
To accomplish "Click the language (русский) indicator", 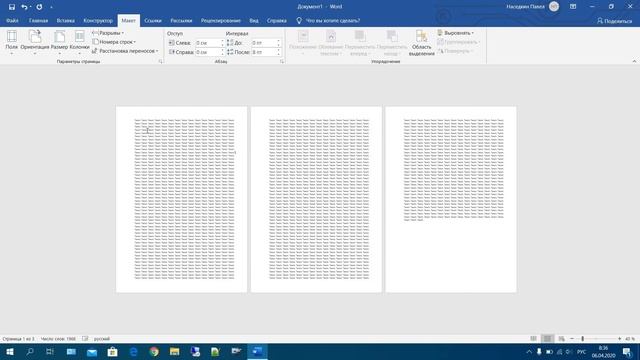I will coord(102,339).
